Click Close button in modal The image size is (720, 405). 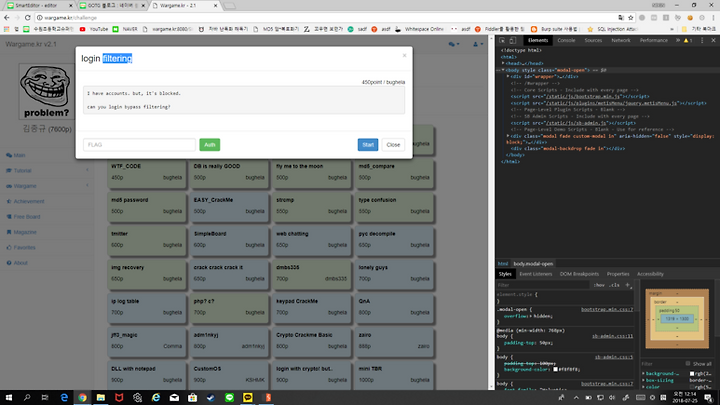pyautogui.click(x=393, y=145)
